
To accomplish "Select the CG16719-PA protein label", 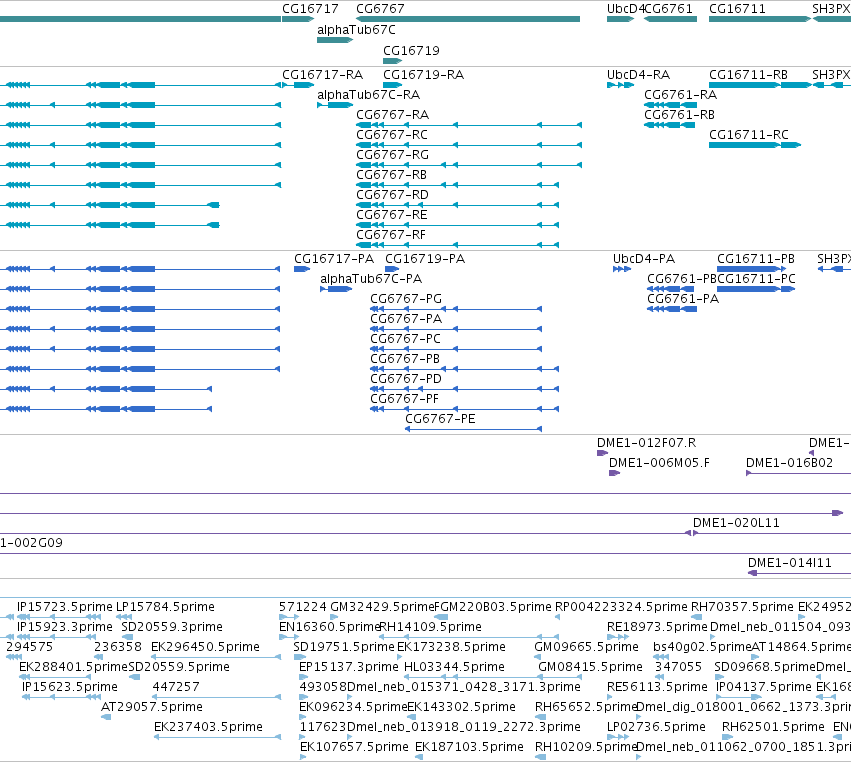I will tap(425, 258).
